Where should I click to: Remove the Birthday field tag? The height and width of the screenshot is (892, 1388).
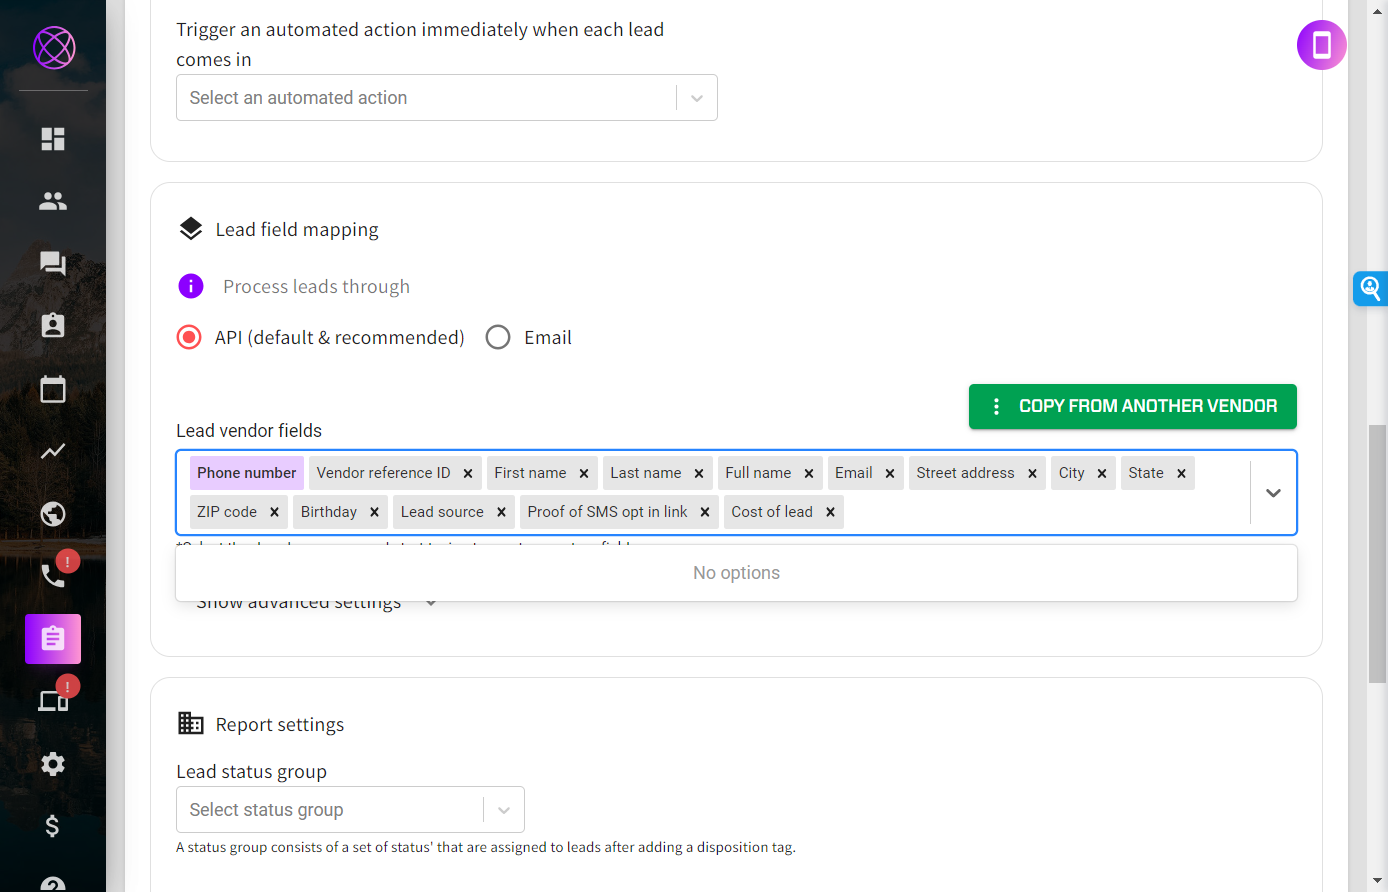(x=374, y=512)
